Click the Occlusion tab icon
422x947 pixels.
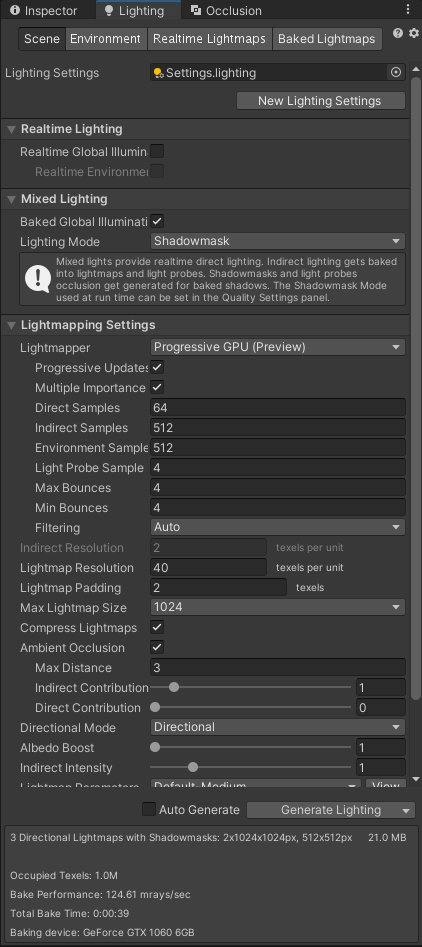point(196,10)
